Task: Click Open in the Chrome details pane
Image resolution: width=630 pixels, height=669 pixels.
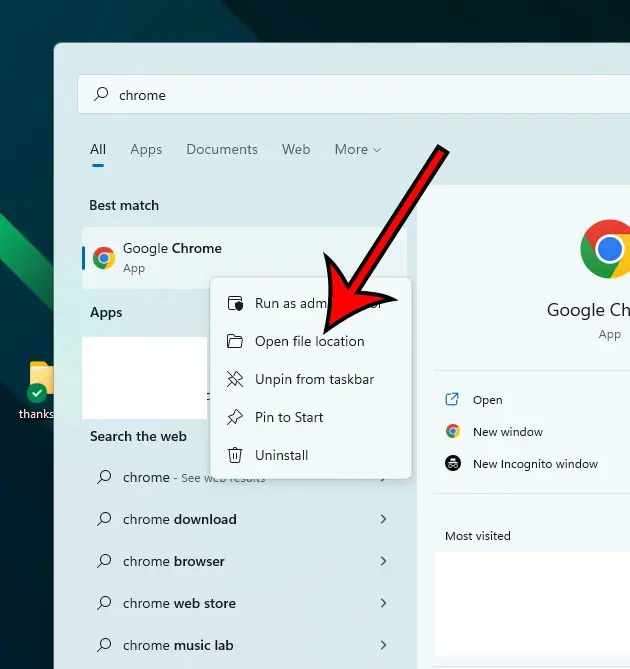Action: [487, 400]
